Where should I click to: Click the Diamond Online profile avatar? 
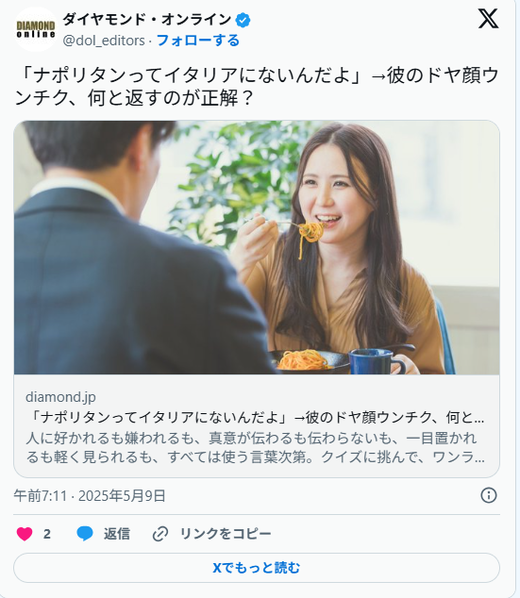[x=36, y=29]
